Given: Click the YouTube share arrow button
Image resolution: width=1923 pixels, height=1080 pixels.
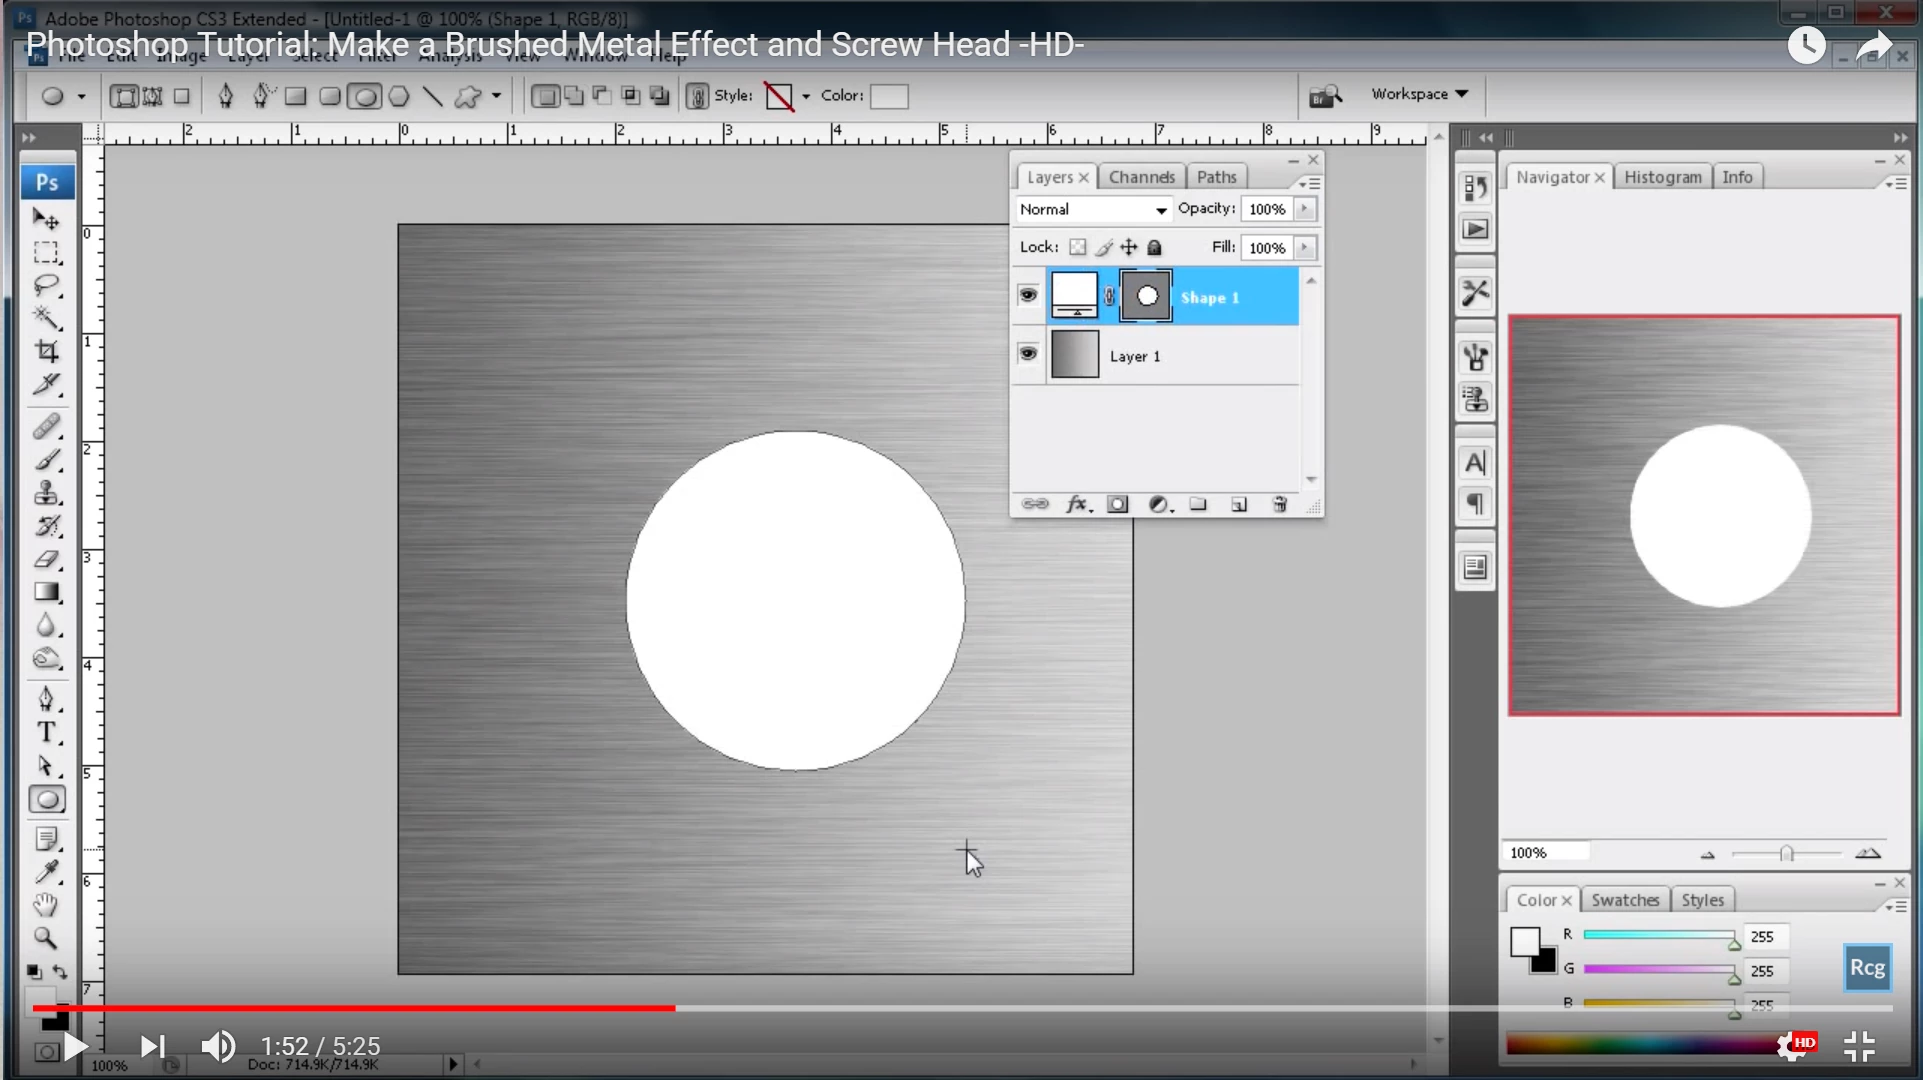Looking at the screenshot, I should pos(1873,46).
